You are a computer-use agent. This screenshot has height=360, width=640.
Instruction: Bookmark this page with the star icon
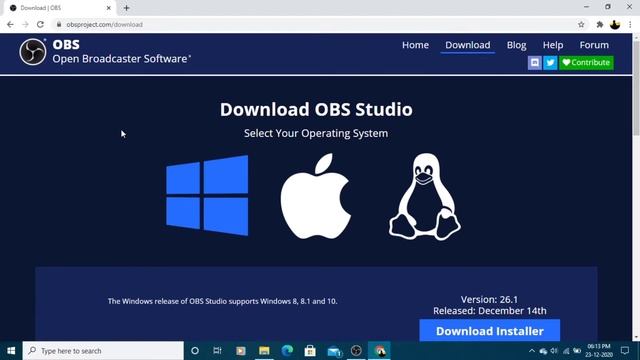[581, 24]
